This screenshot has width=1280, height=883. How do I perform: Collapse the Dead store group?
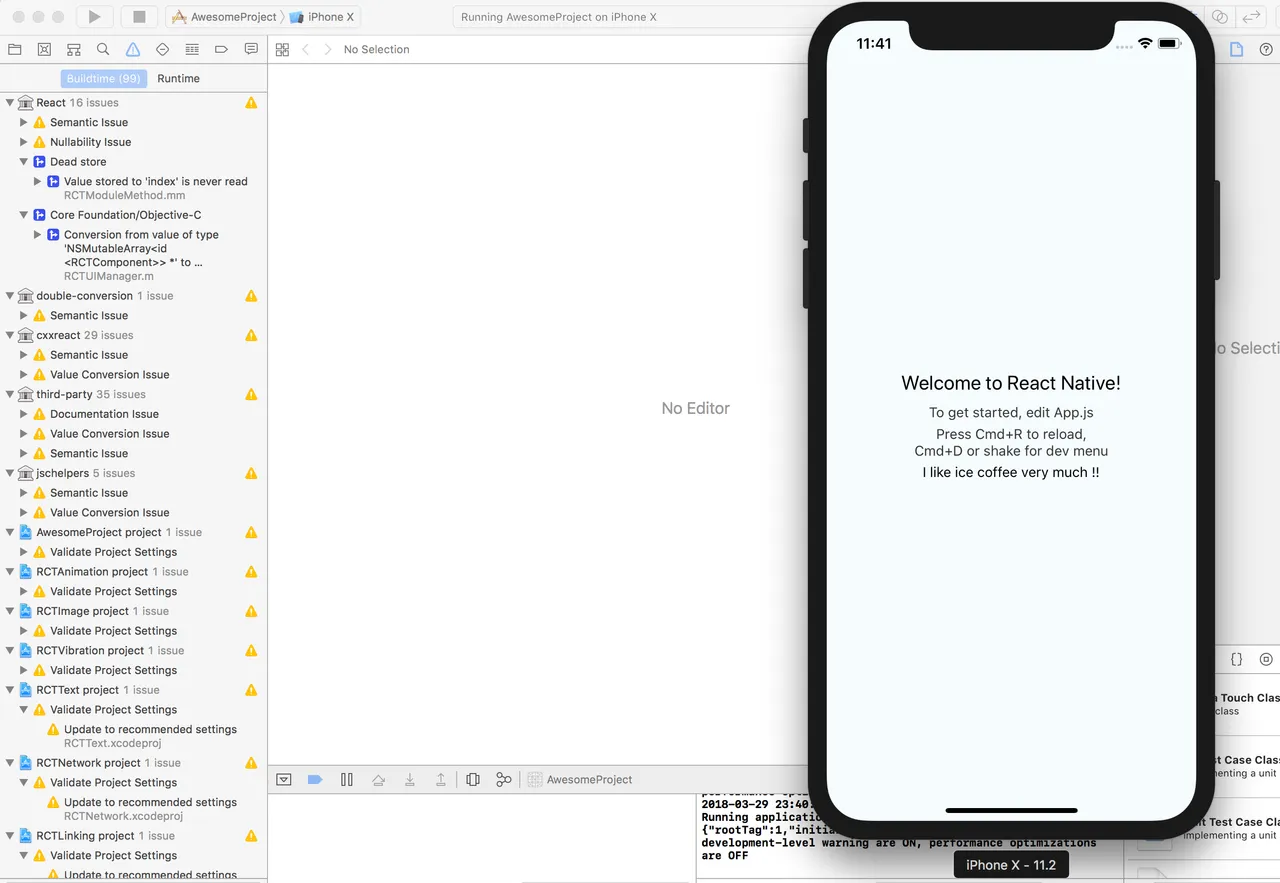[24, 161]
